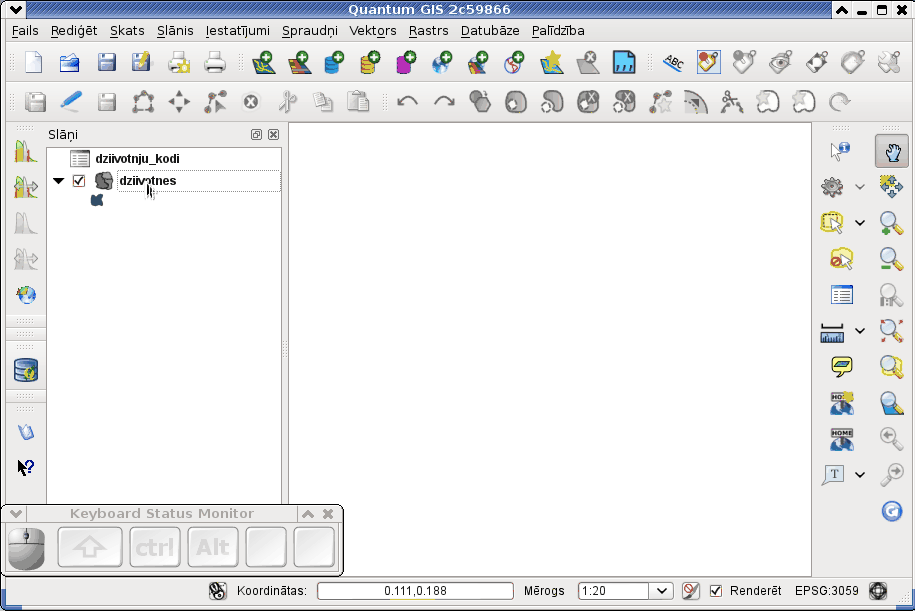
Task: Click the Remove Layer icon
Action: [588, 62]
